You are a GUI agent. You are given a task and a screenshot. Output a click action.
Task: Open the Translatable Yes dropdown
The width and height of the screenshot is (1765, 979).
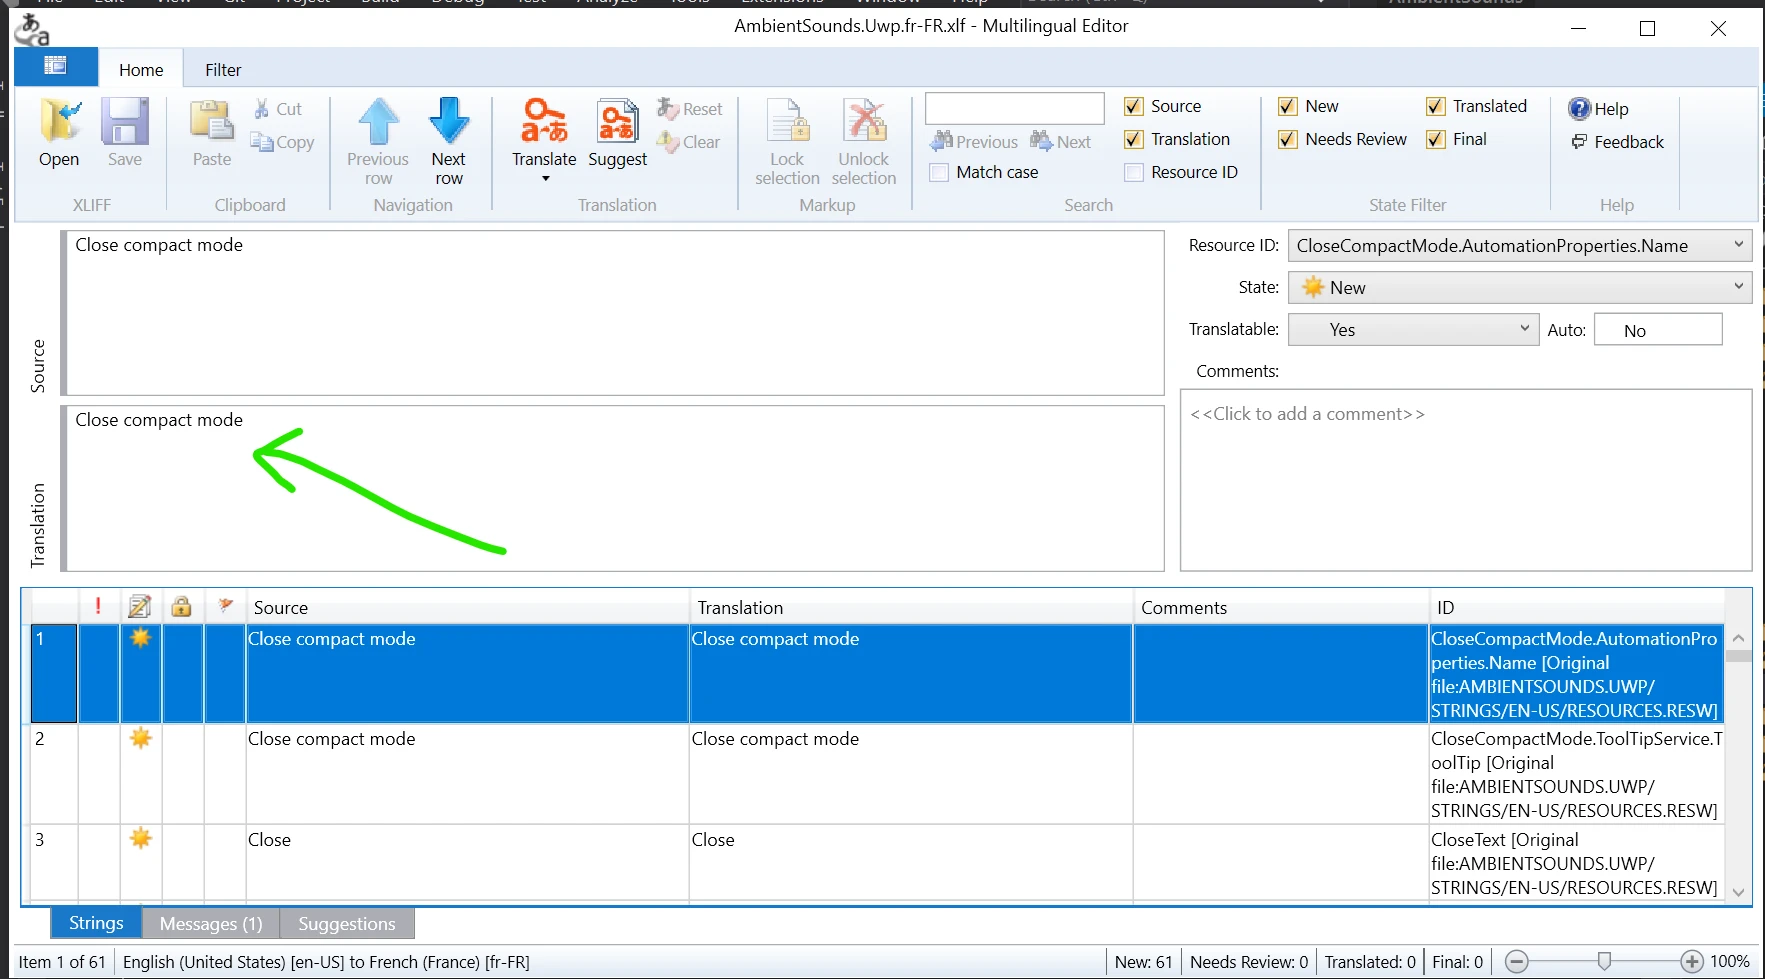tap(1413, 329)
